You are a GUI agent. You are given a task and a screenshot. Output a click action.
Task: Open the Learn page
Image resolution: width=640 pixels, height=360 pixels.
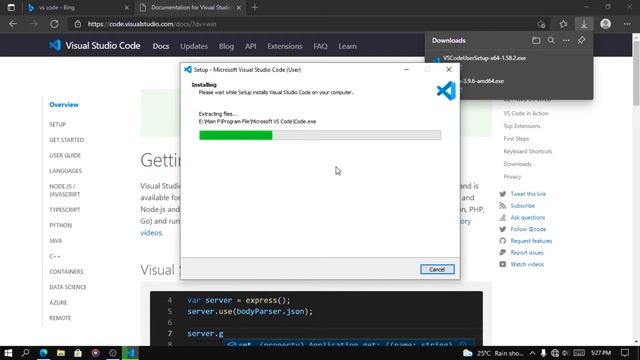click(x=347, y=46)
